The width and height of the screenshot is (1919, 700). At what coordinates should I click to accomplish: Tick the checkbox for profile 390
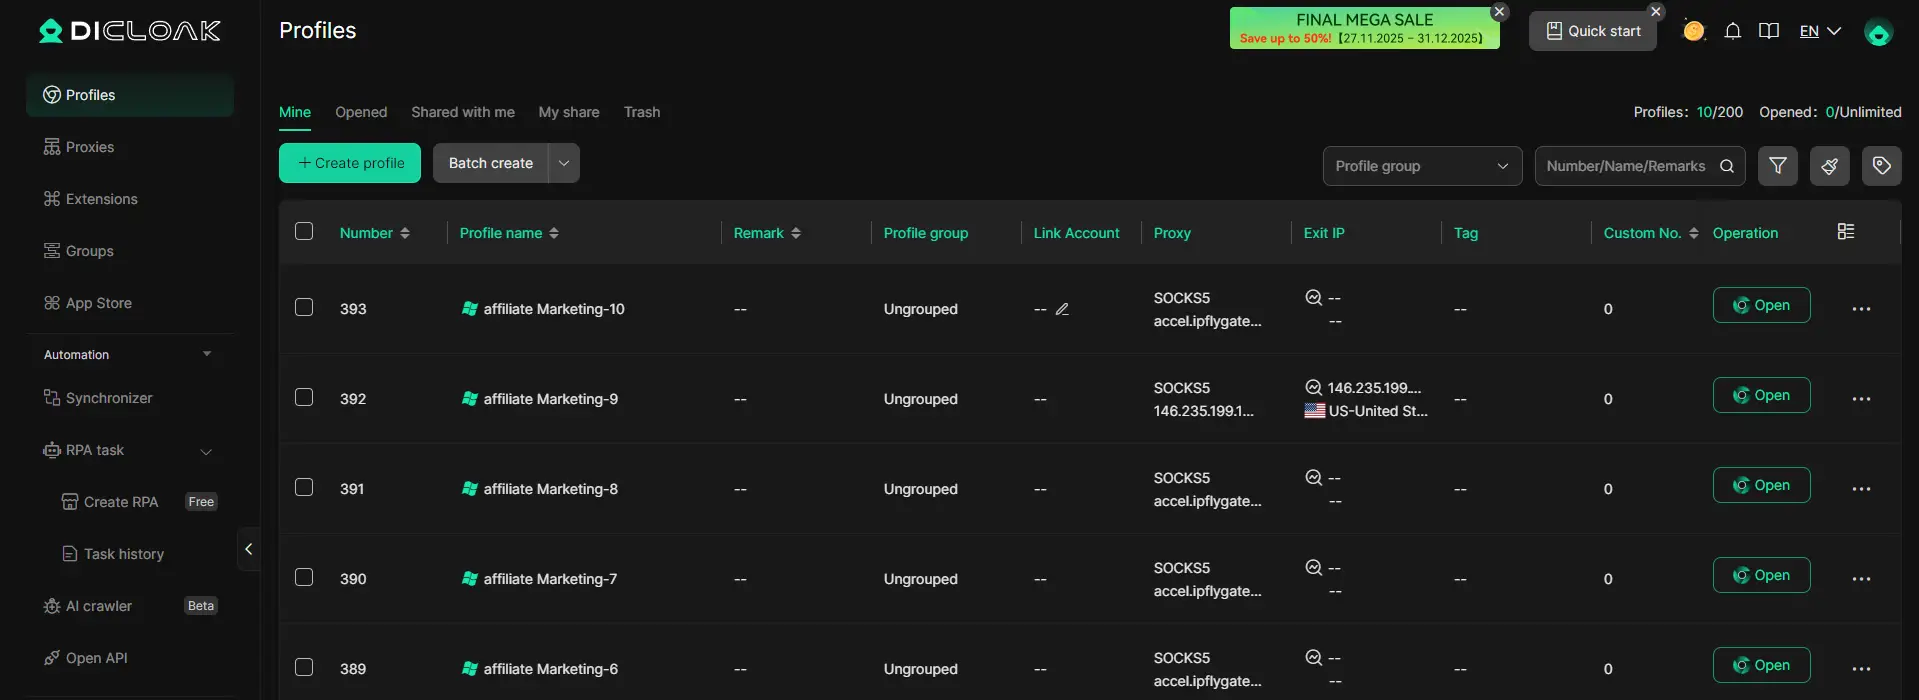[304, 578]
